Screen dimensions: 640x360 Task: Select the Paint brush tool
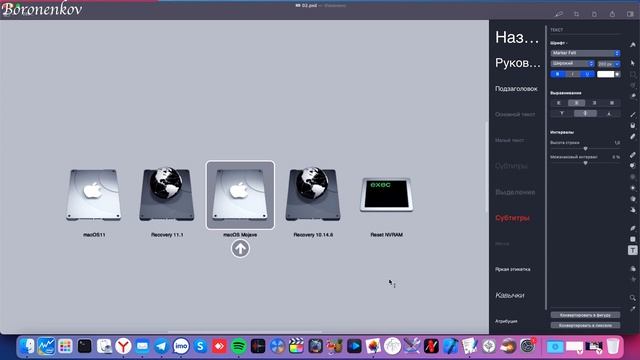click(x=633, y=115)
